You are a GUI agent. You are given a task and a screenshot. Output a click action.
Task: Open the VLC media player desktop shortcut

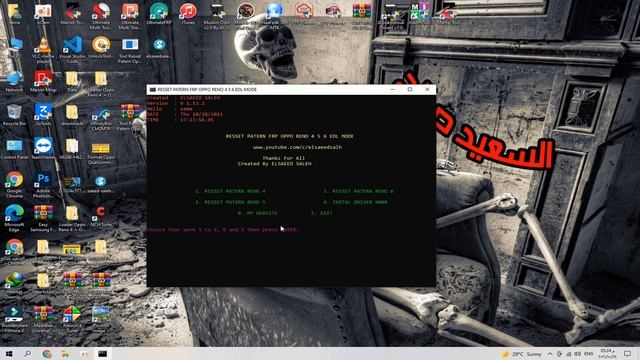[43, 49]
